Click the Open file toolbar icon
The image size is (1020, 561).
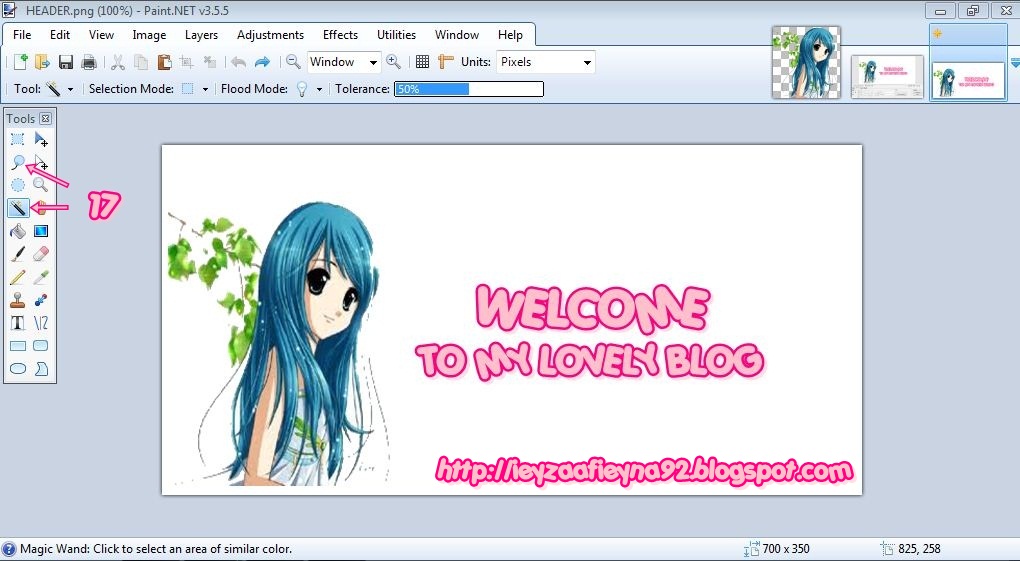[42, 62]
